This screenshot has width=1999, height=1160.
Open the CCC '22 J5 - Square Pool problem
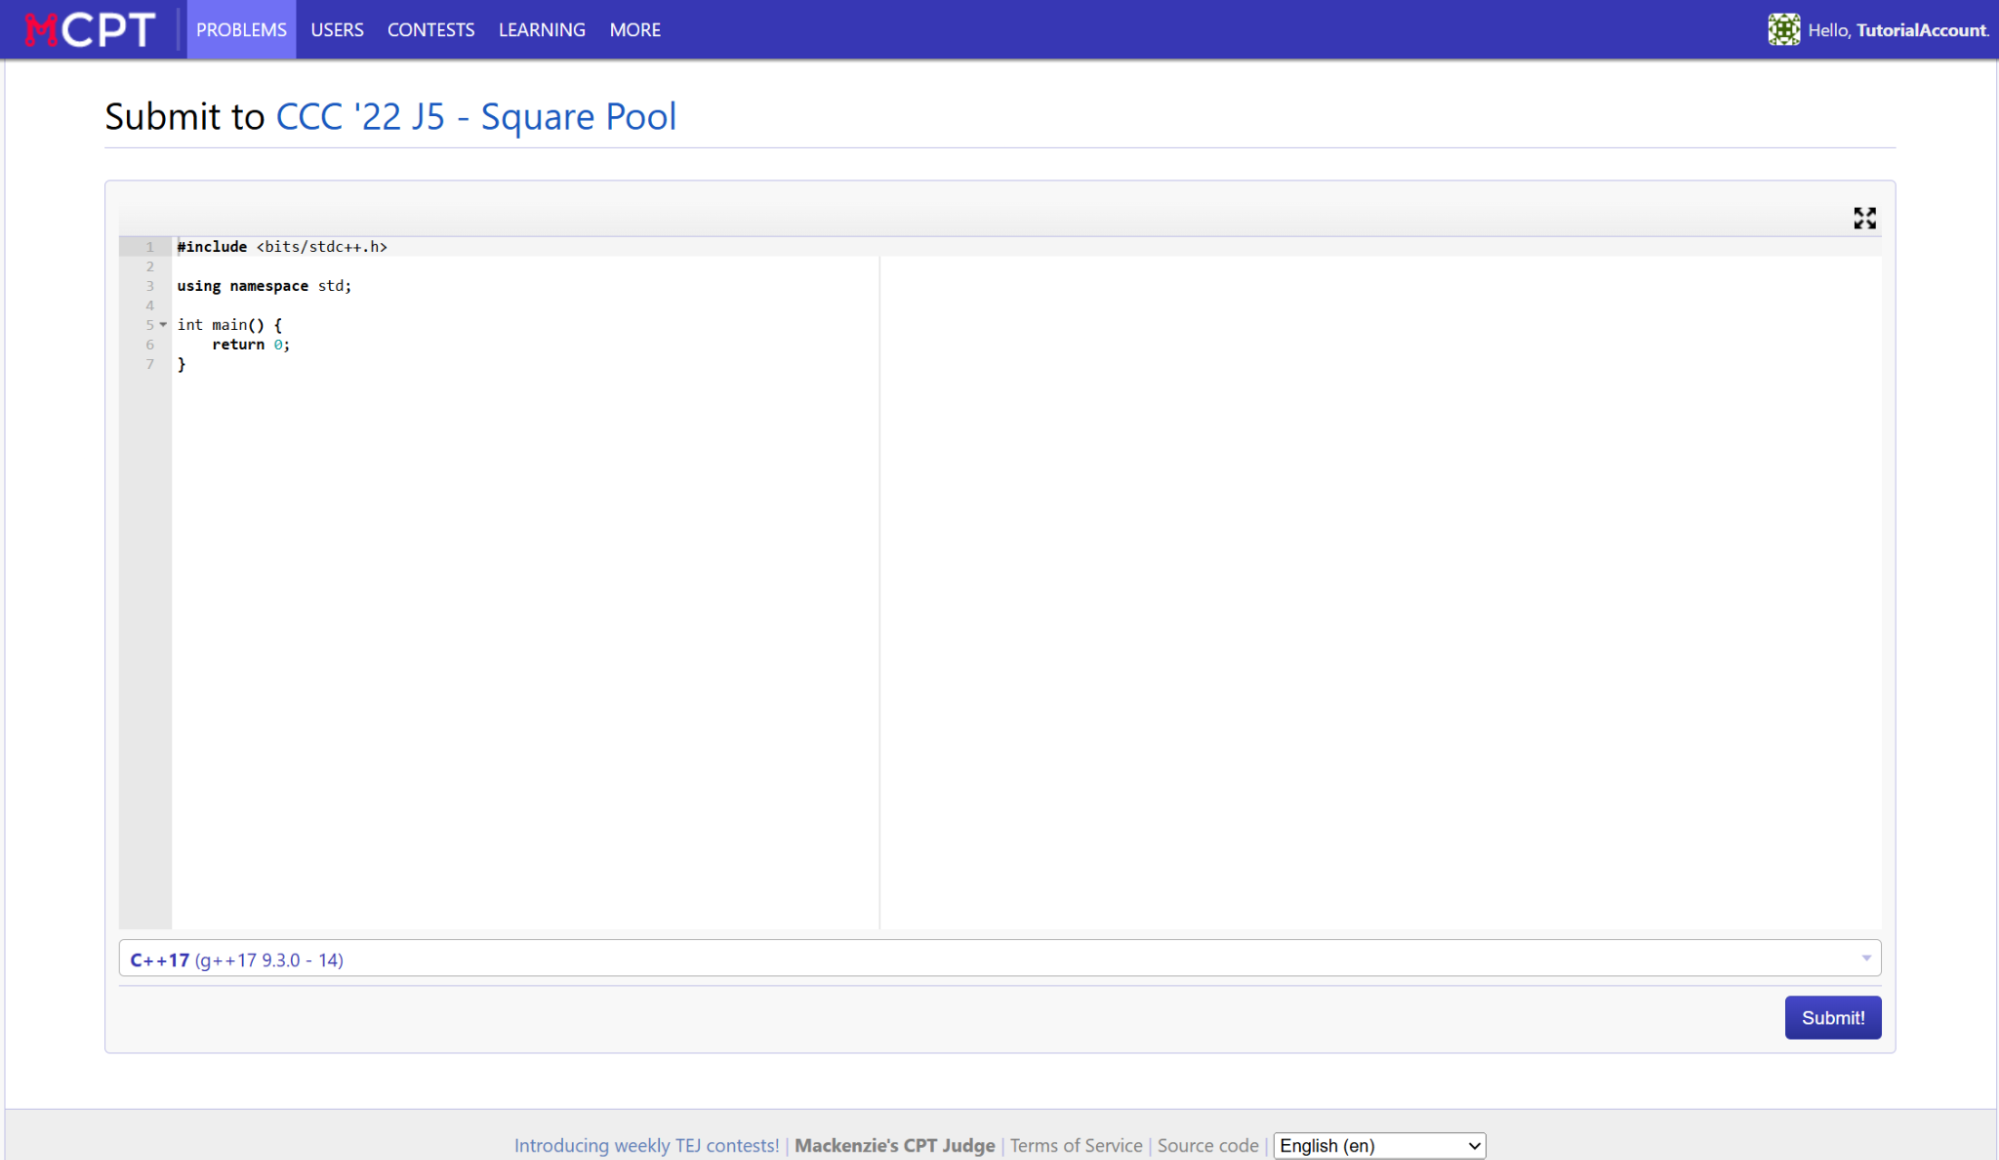(x=476, y=116)
